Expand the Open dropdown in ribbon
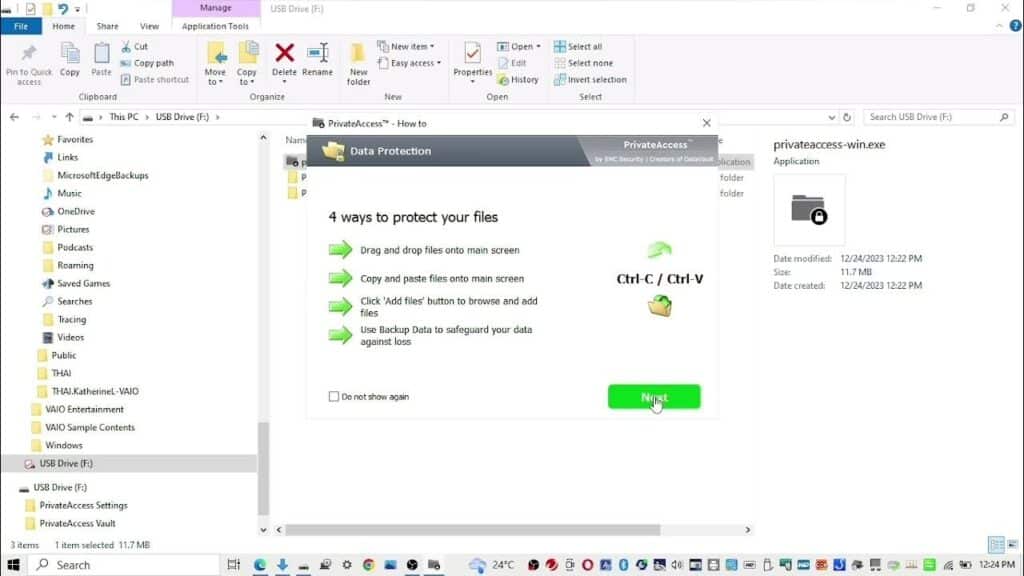The height and width of the screenshot is (576, 1024). point(519,46)
